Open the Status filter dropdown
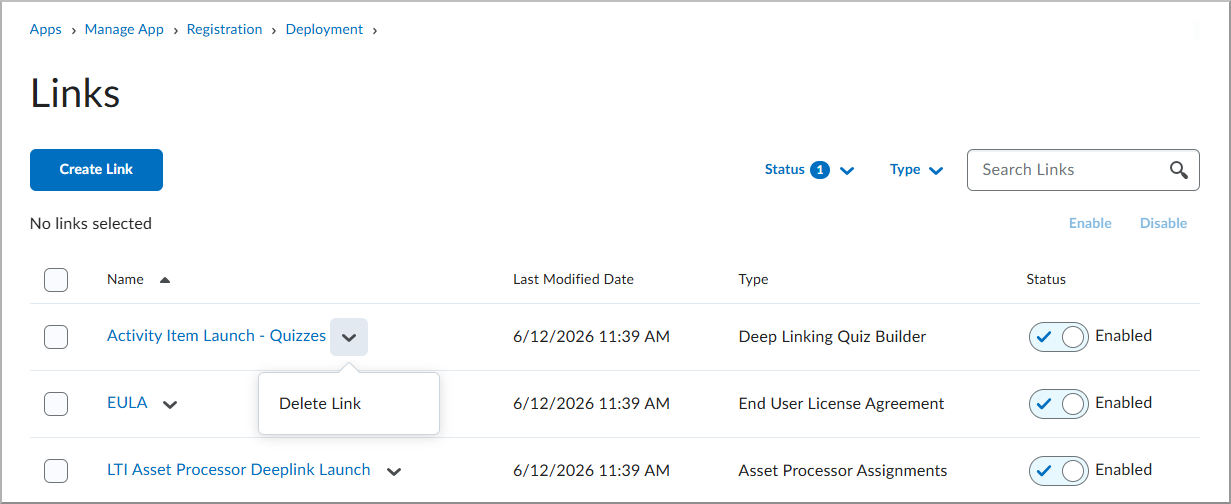Screen dimensions: 1231x504 809,170
